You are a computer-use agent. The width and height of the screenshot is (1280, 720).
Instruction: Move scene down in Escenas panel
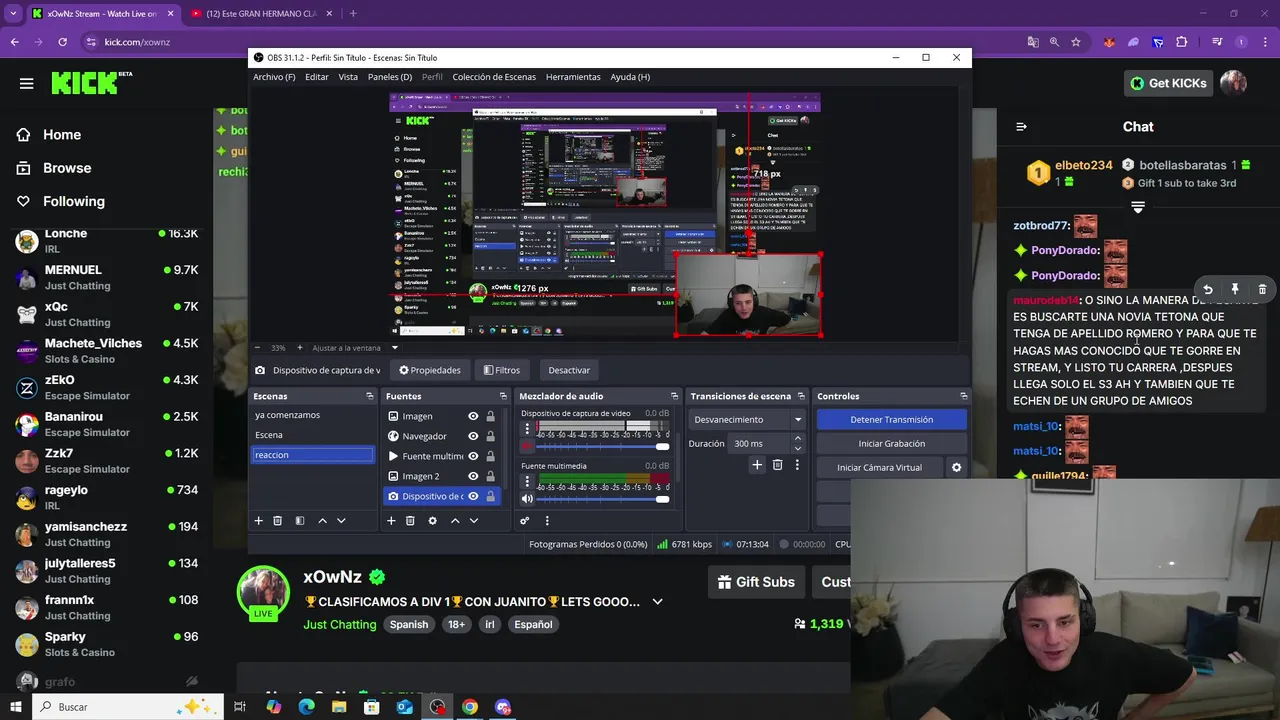coord(341,521)
